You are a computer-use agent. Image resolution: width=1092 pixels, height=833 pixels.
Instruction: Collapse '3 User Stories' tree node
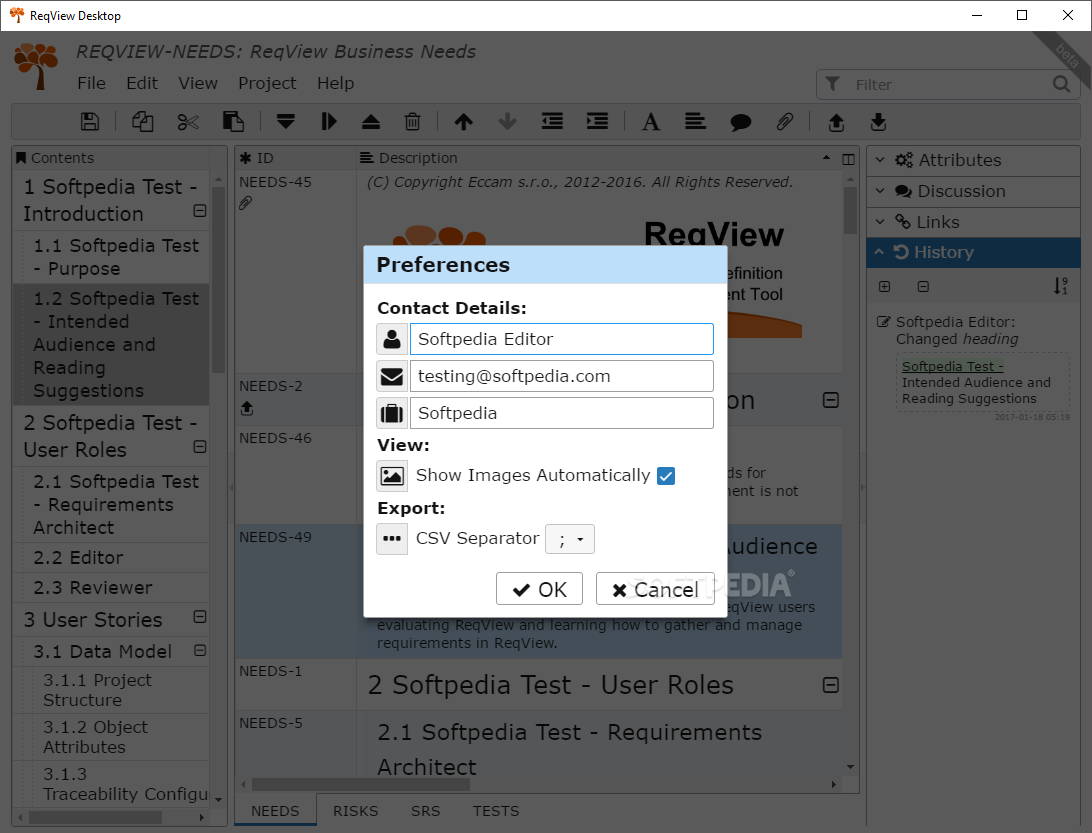click(x=200, y=616)
